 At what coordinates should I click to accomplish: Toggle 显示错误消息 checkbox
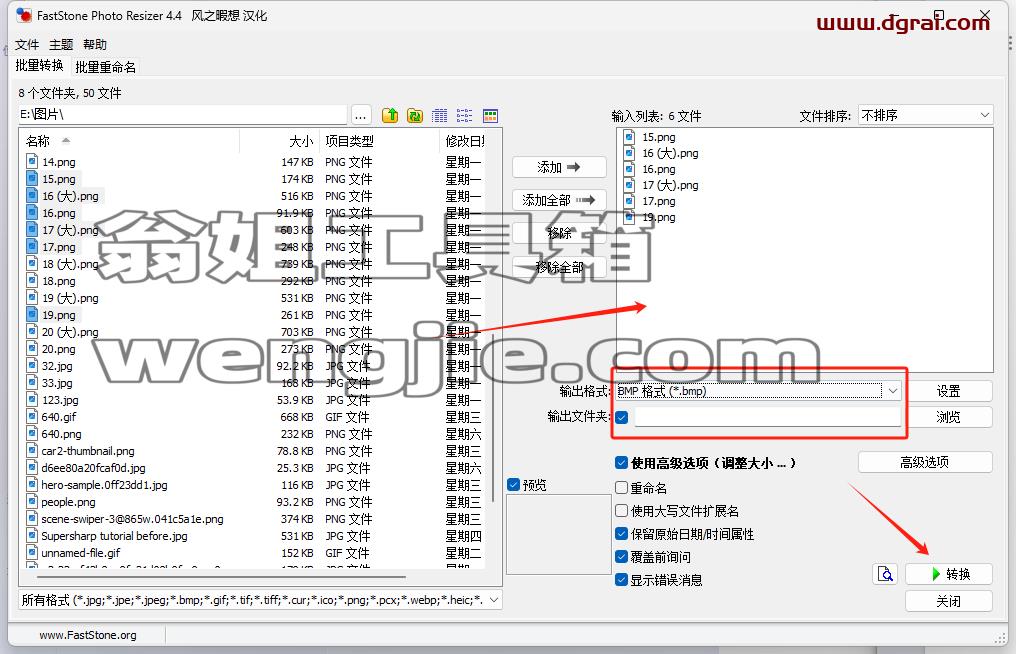pos(621,579)
